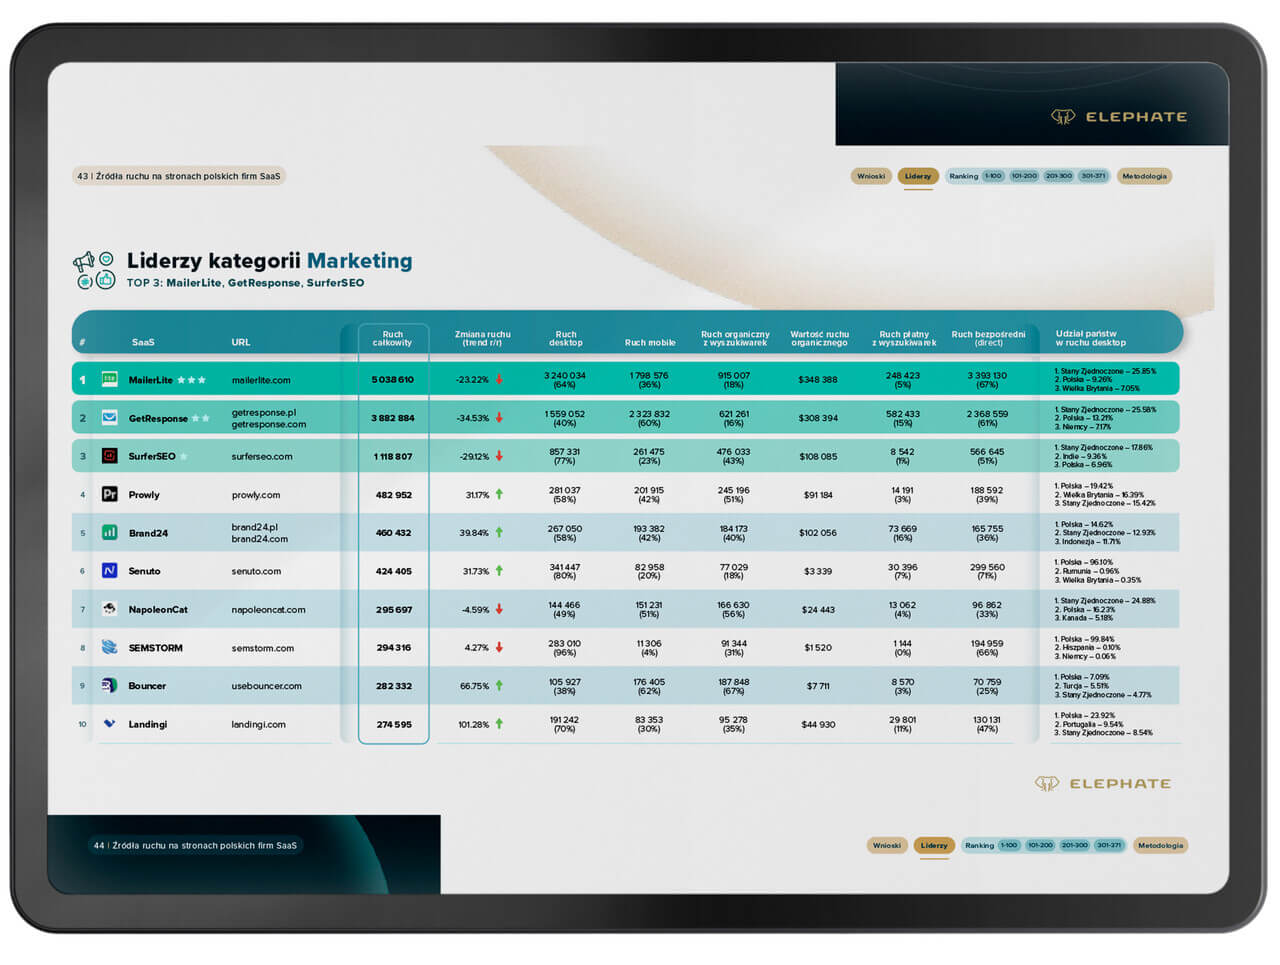This screenshot has width=1280, height=965.
Task: Click the landingi.com URL
Action: 258,724
